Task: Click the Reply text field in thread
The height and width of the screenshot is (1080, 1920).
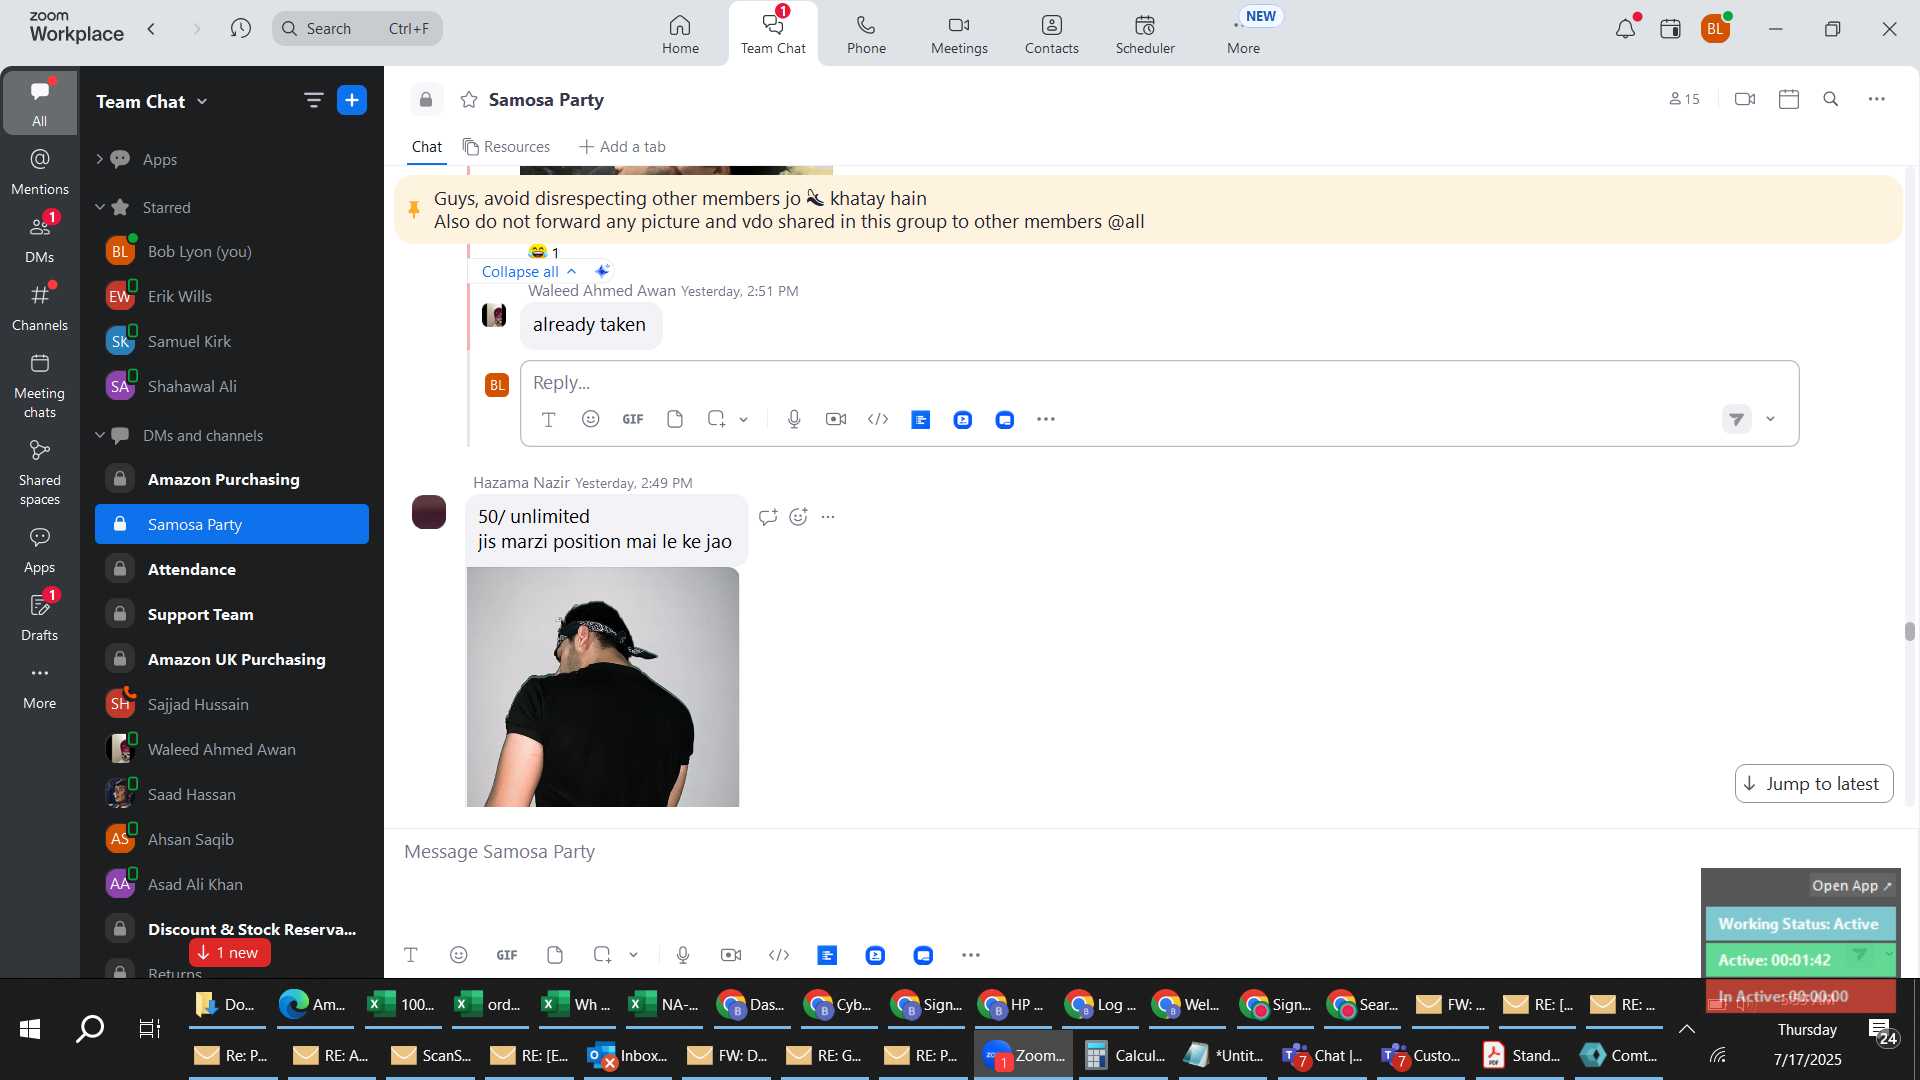Action: (x=1159, y=383)
